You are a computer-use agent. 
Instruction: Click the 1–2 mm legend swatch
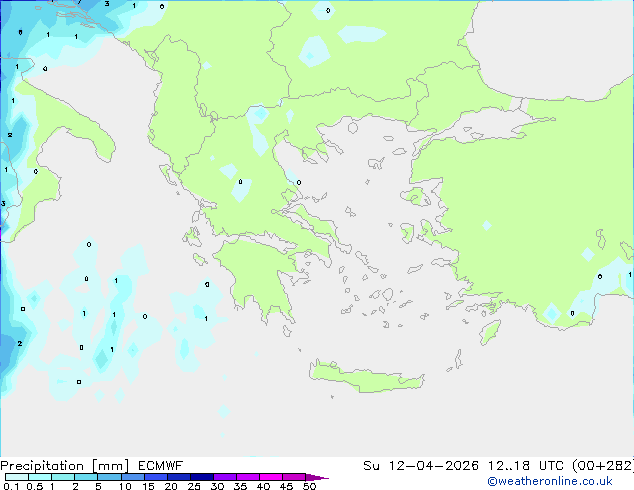click(x=63, y=477)
